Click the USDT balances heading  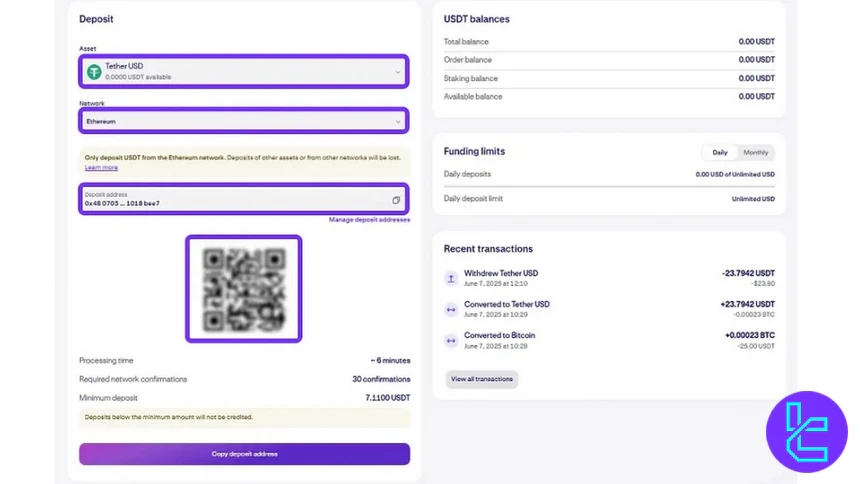coord(477,19)
